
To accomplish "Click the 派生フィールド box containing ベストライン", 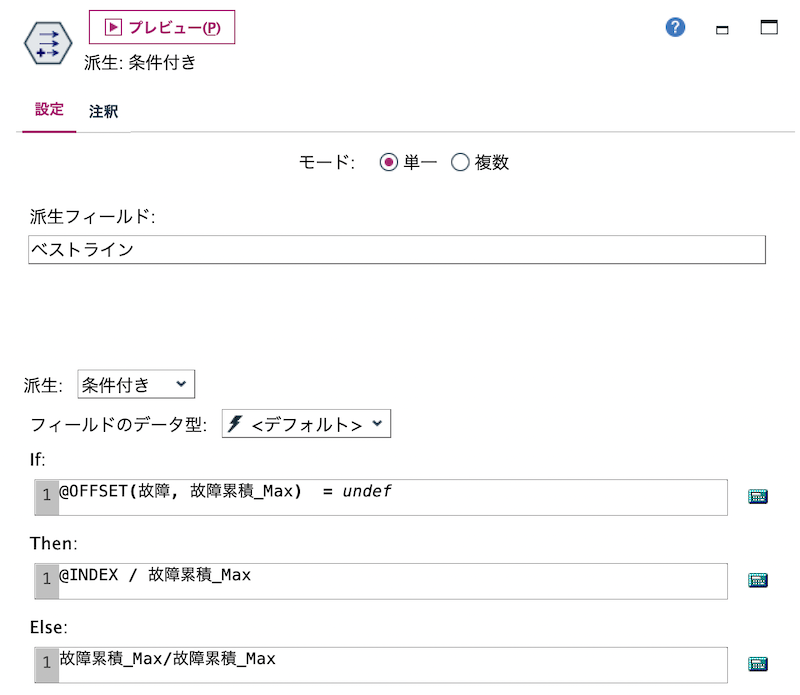I will coord(397,249).
